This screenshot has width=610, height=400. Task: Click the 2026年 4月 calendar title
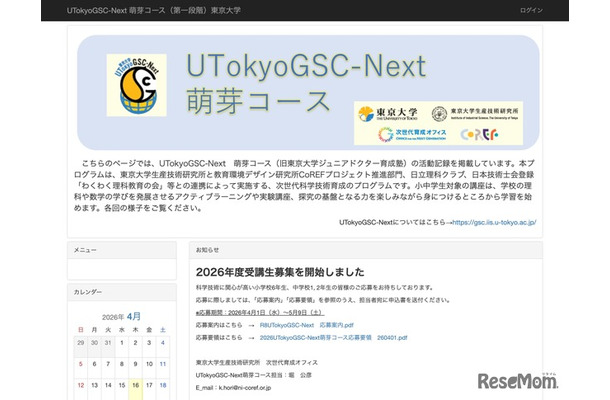(x=121, y=316)
